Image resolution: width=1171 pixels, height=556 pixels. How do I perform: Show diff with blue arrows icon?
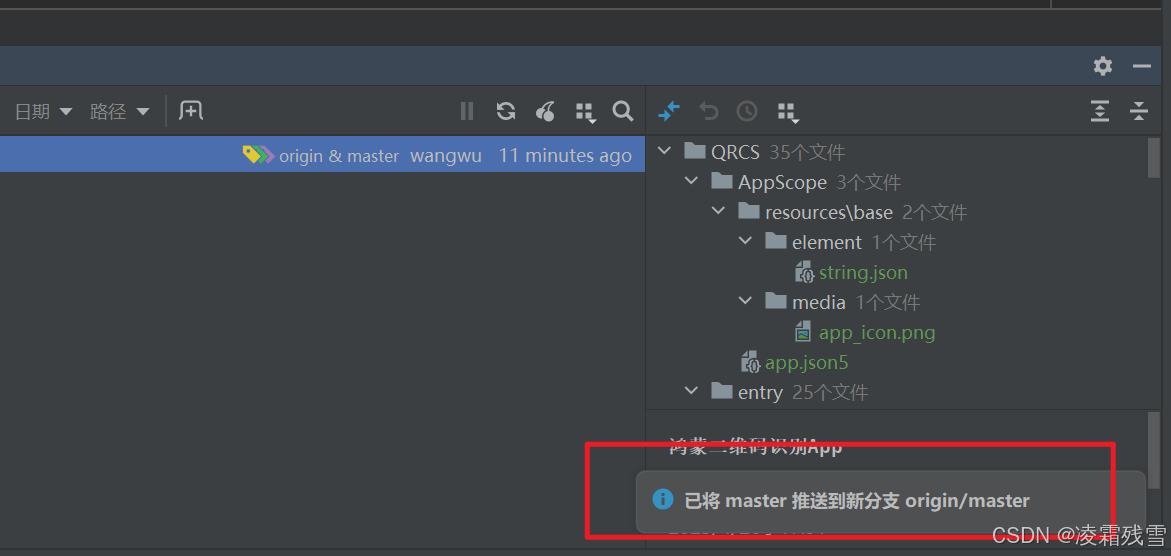click(668, 111)
